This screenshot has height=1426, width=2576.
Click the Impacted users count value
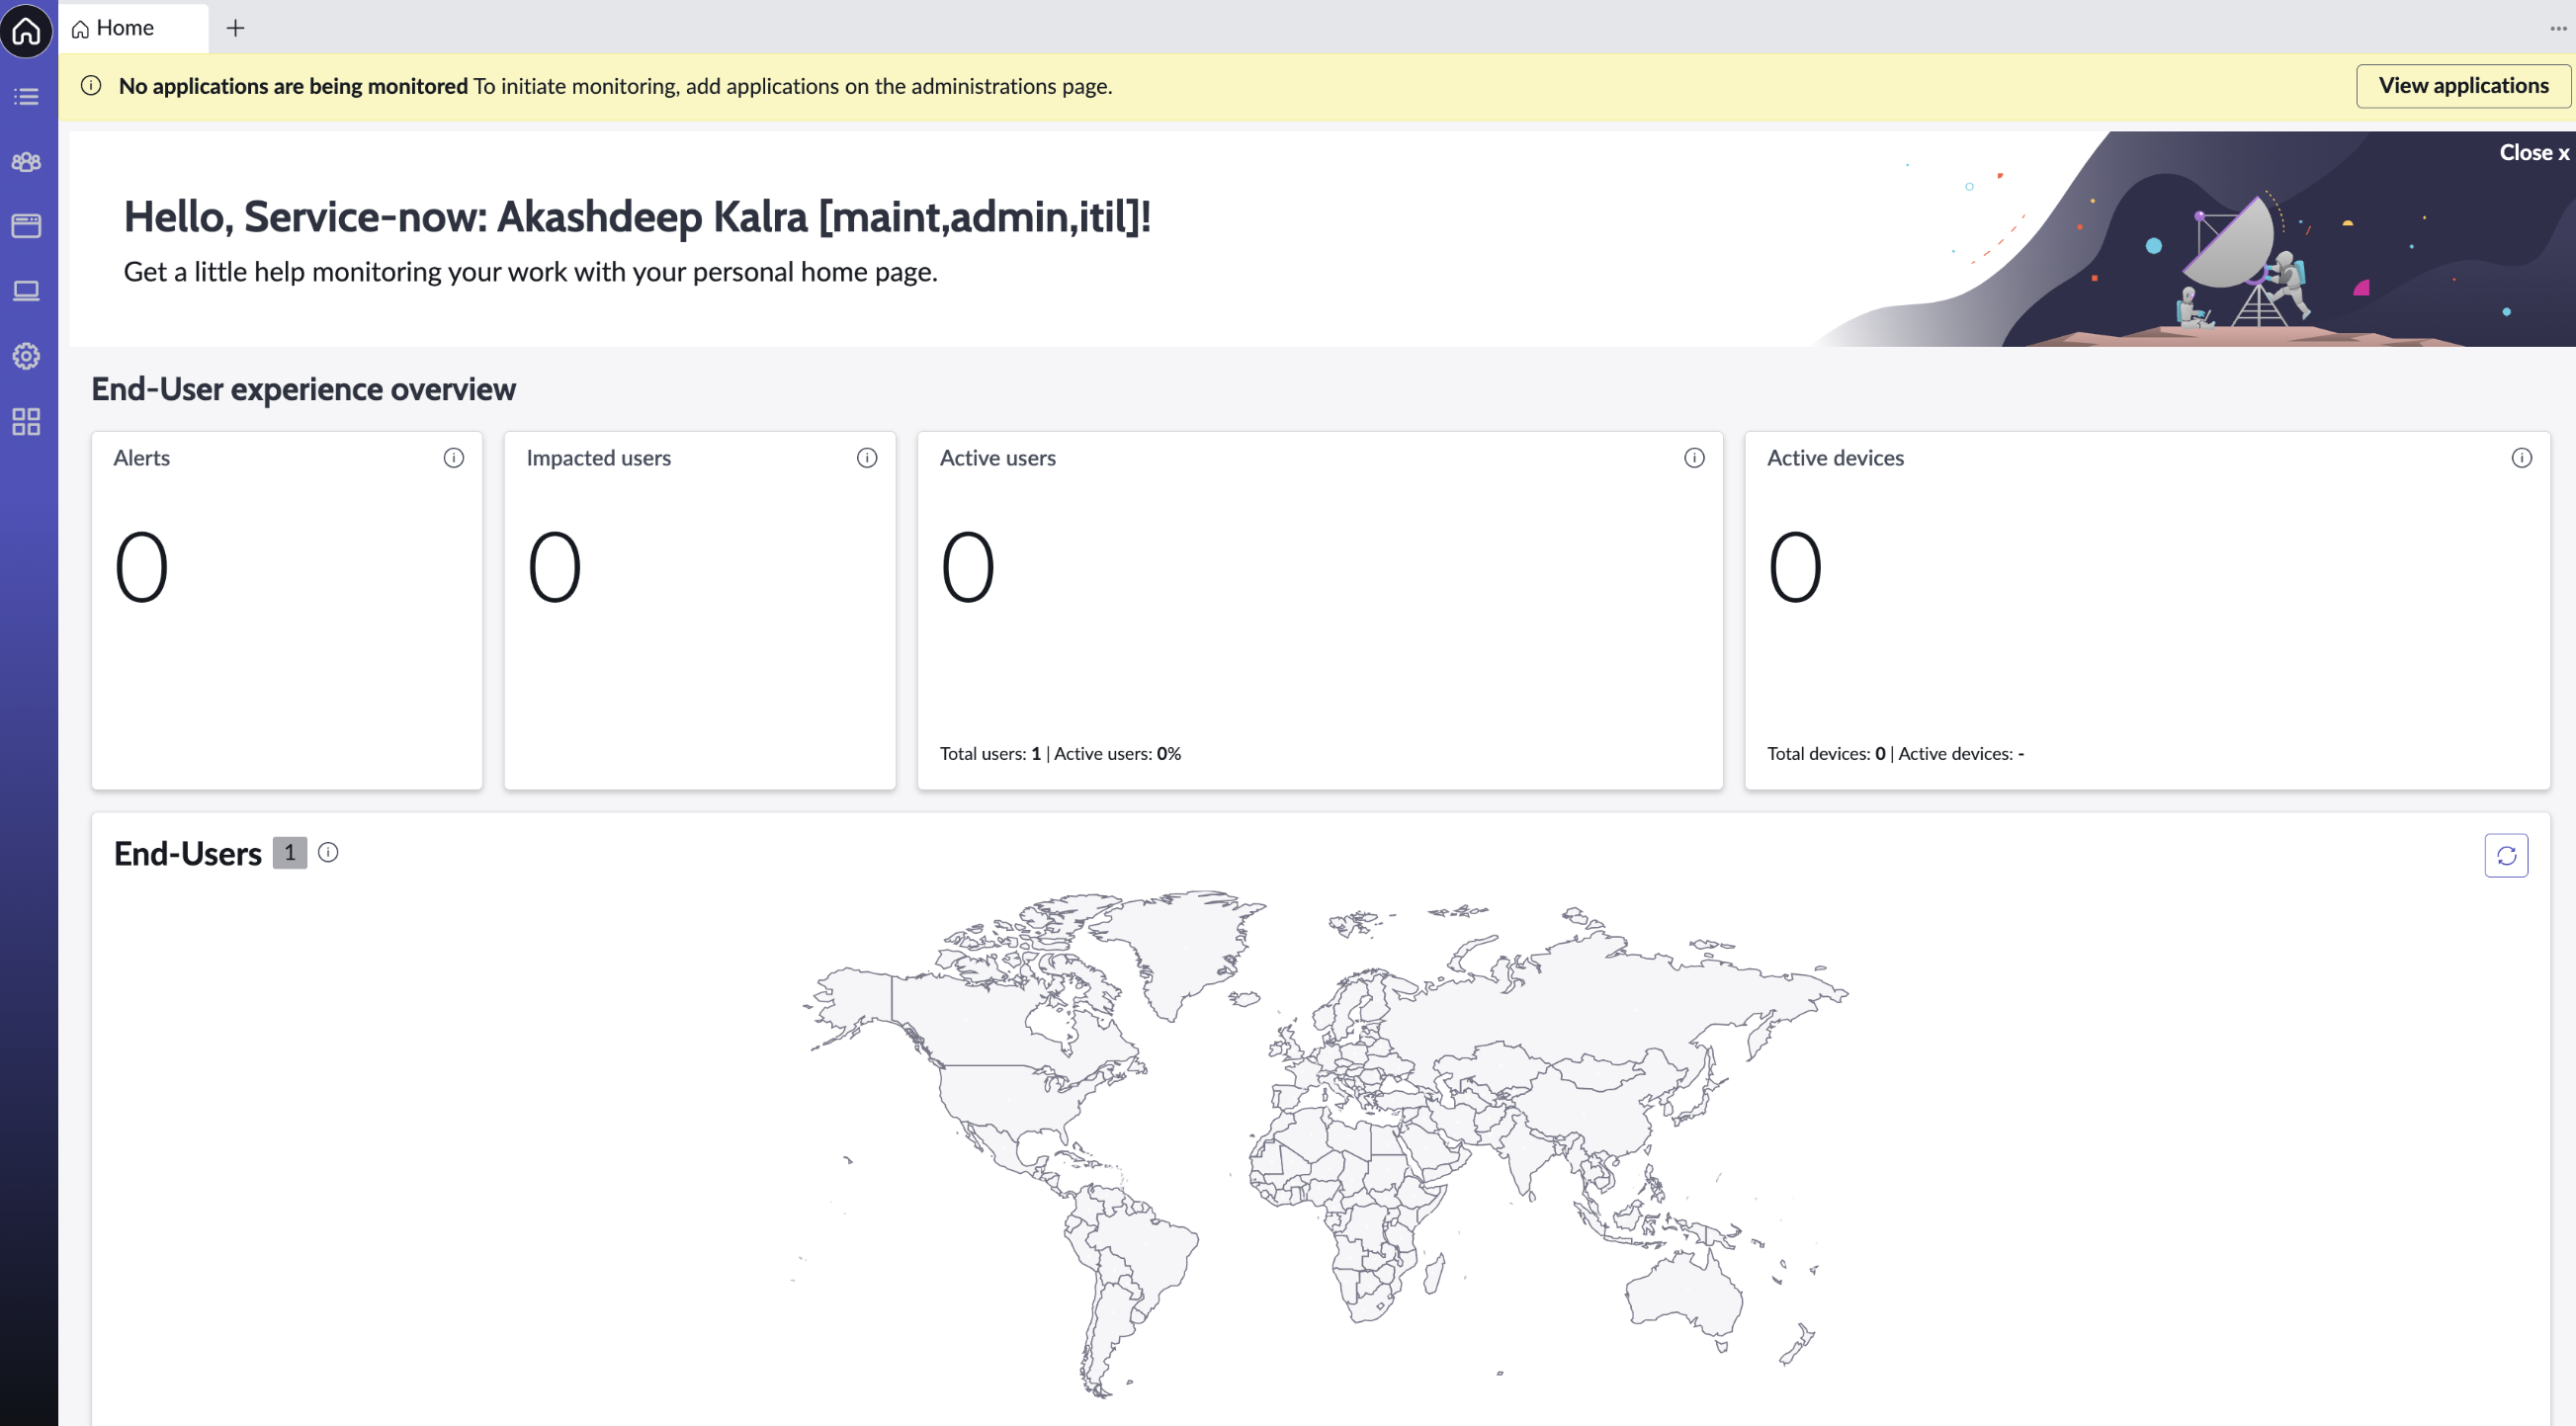[554, 567]
